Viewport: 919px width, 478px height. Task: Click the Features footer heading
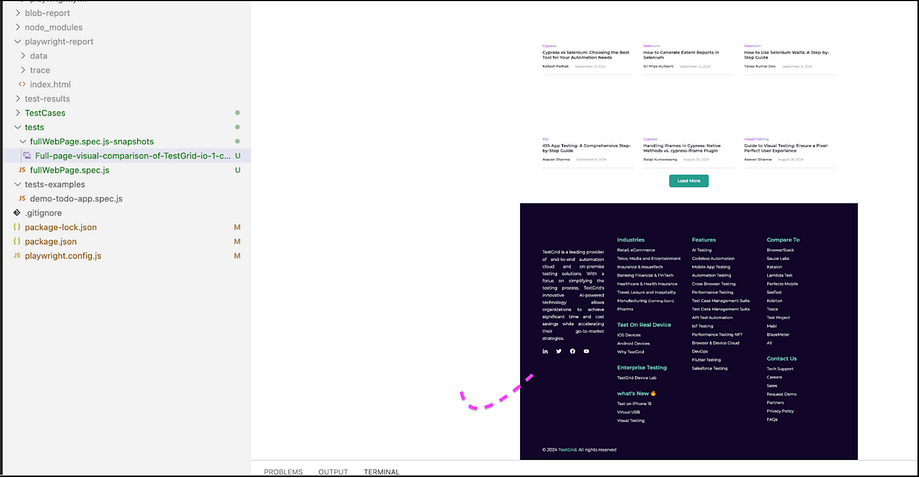click(703, 240)
